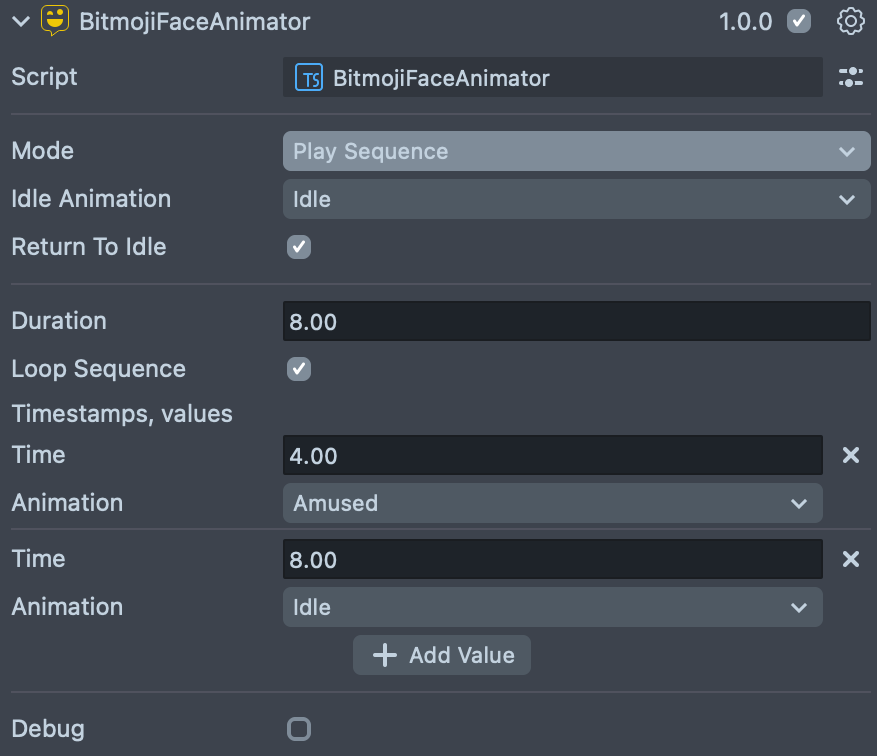Enable the Debug checkbox
This screenshot has height=756, width=877.
click(299, 729)
